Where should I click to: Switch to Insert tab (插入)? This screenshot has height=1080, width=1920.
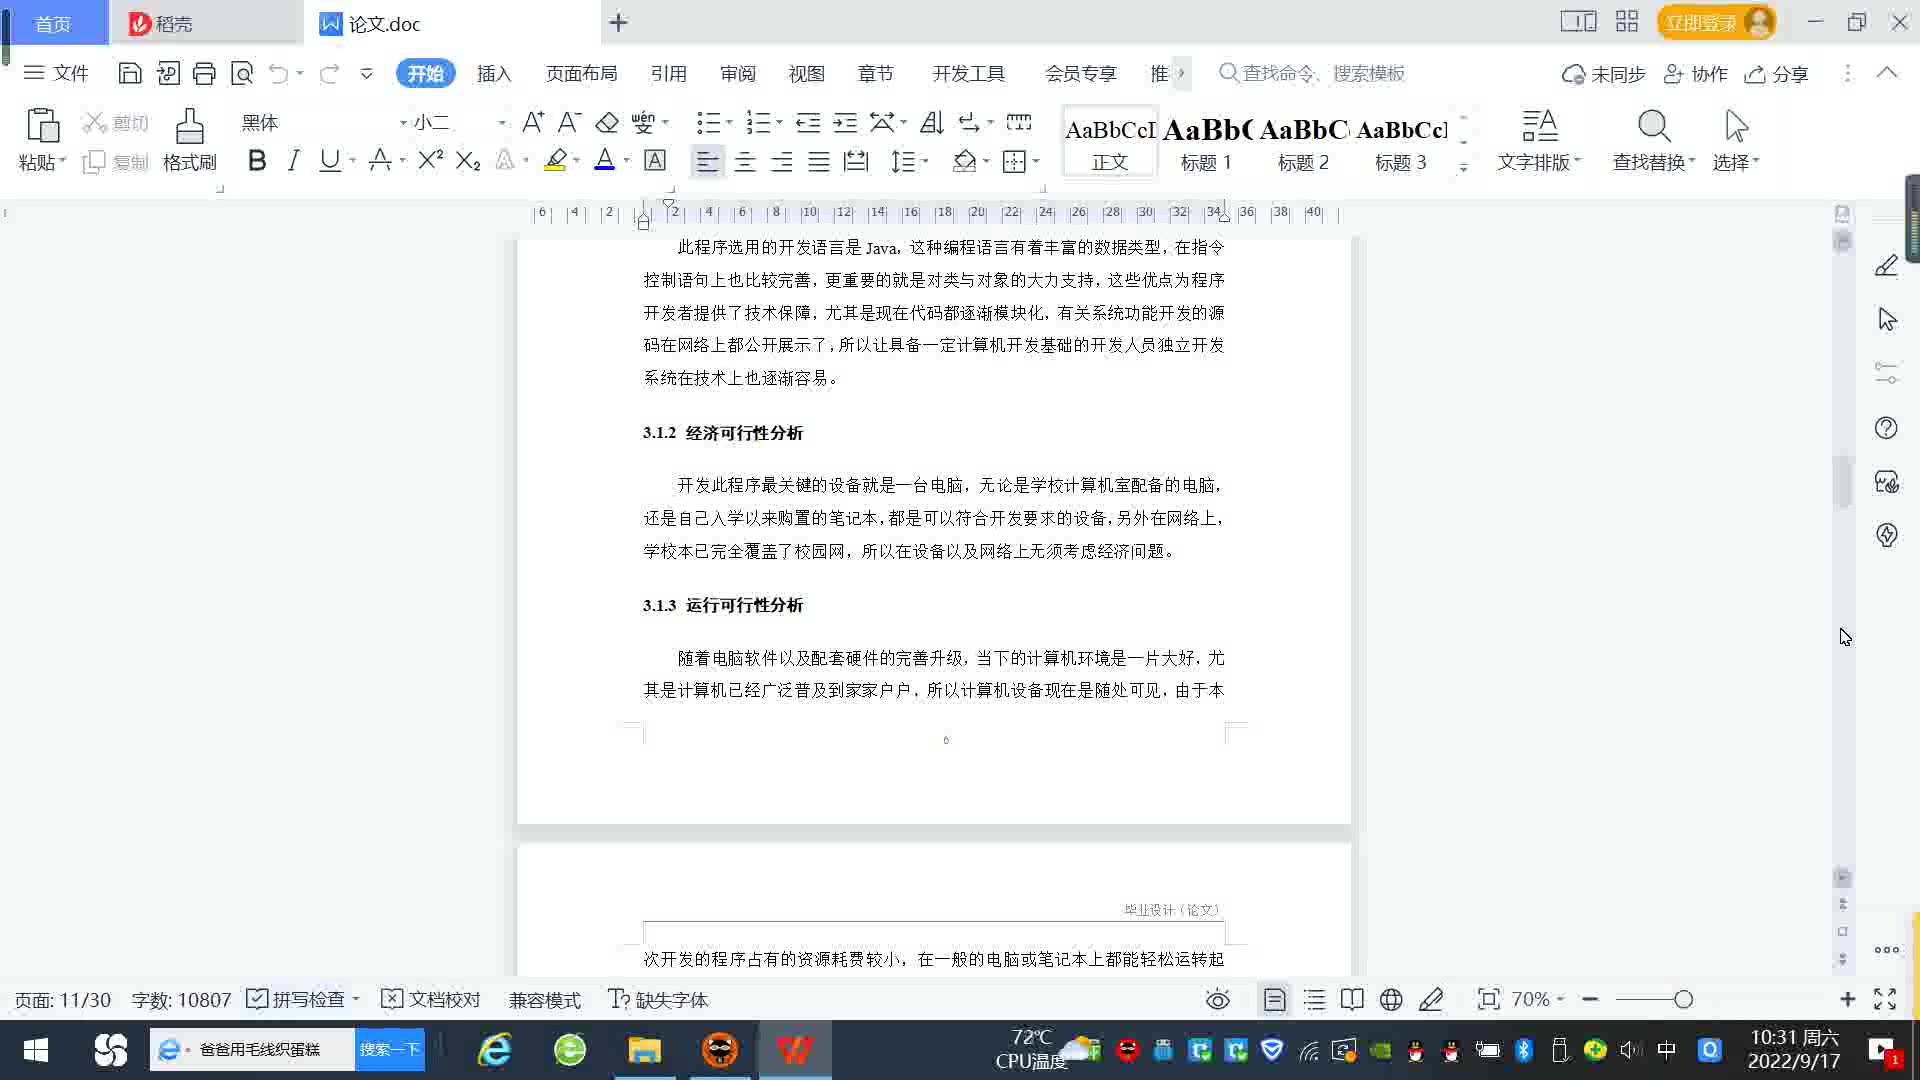pos(494,73)
